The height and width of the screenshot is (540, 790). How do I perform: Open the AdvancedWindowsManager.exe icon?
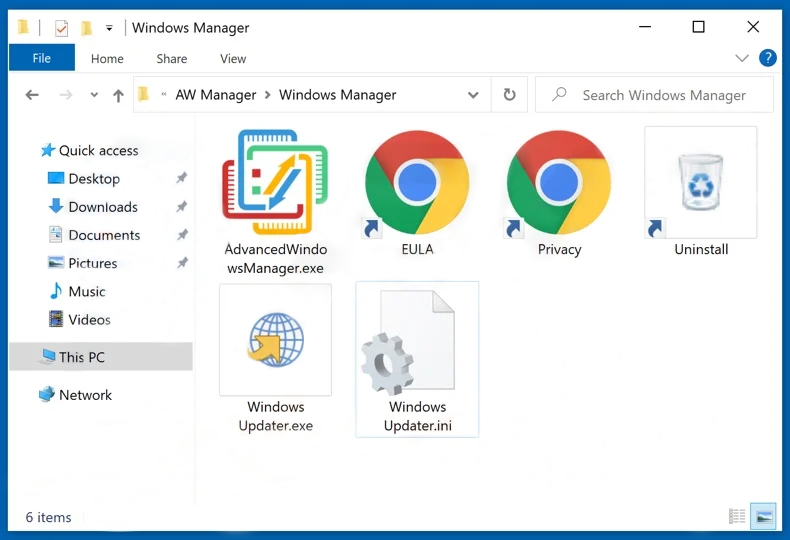click(275, 183)
